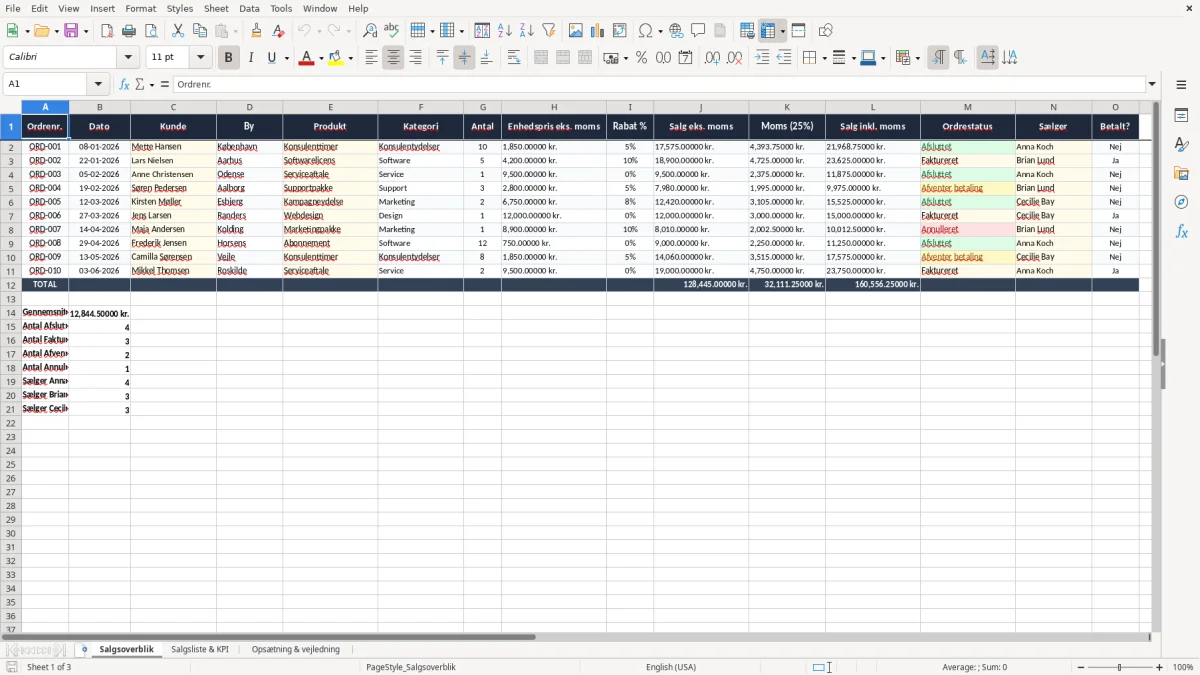Open the File menu

pyautogui.click(x=13, y=8)
